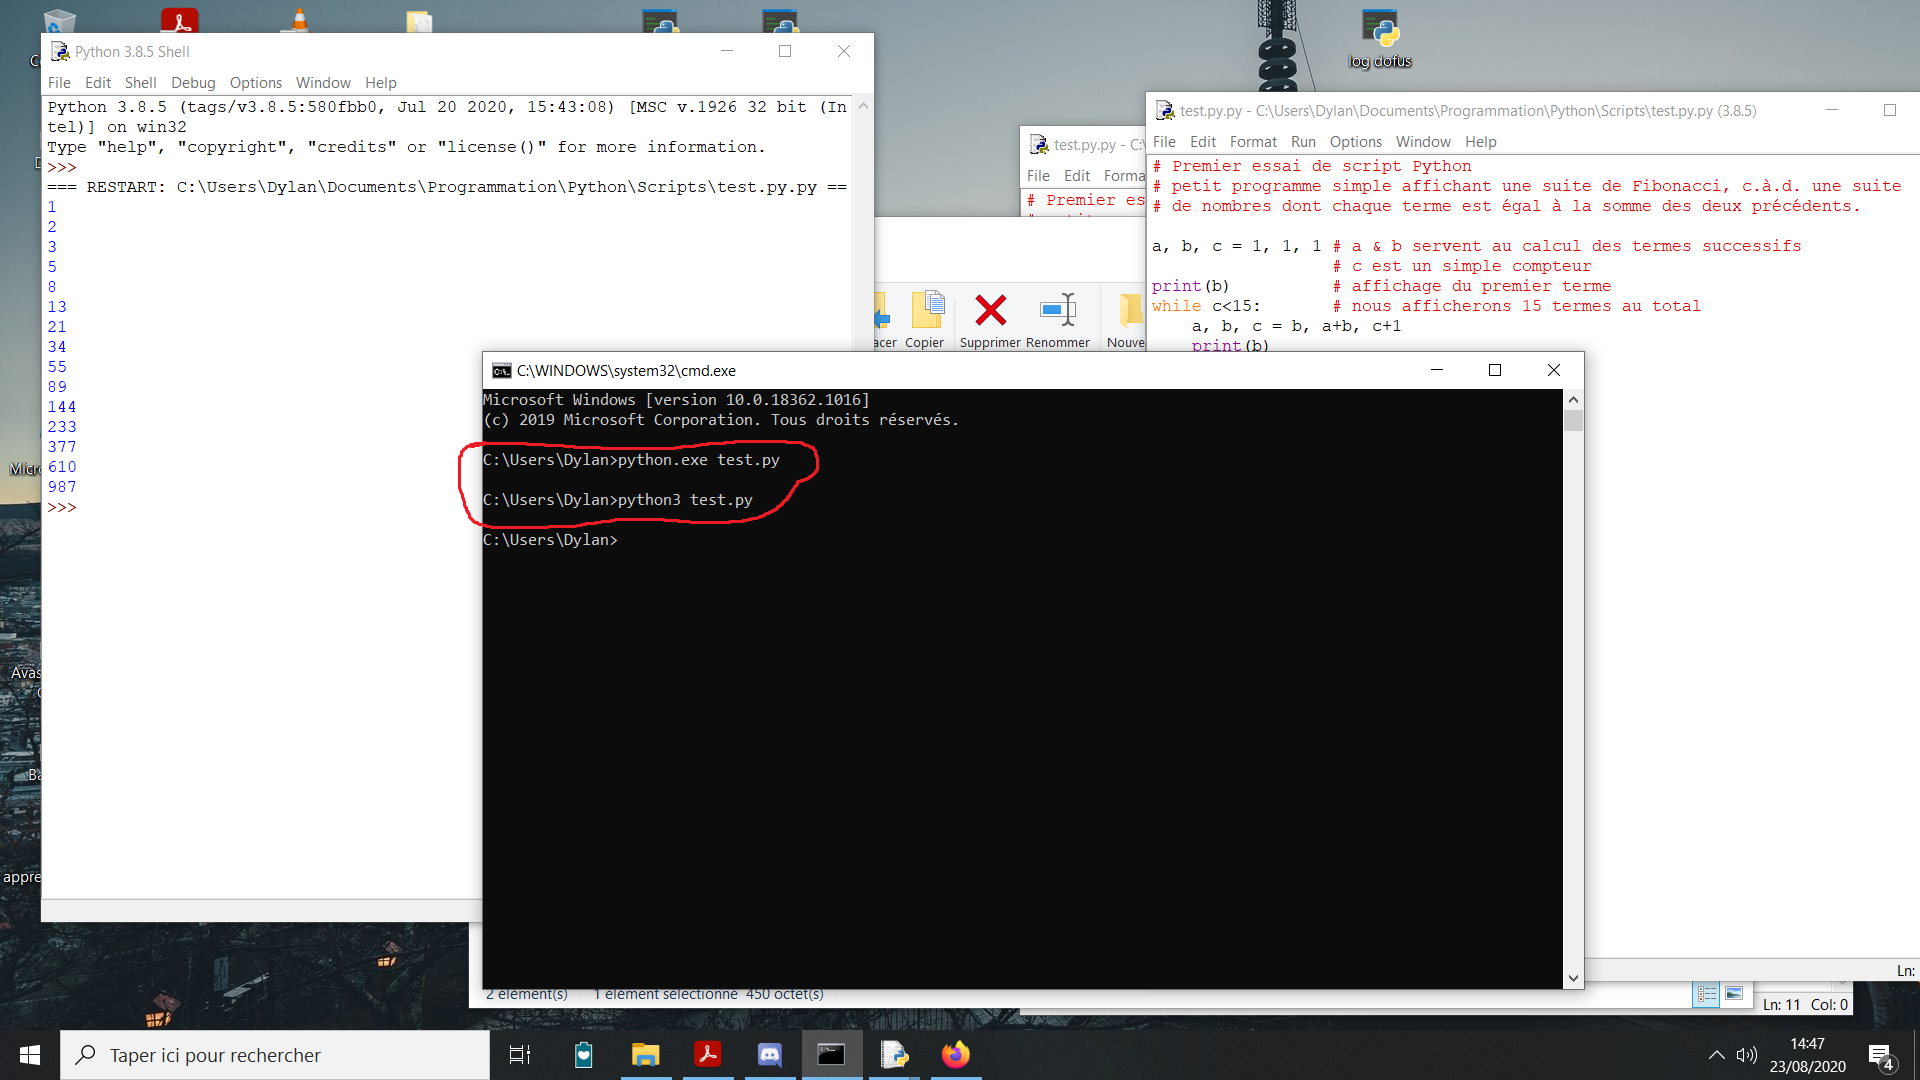The image size is (1920, 1080).
Task: Click the down arrow on cmd window scrollbar
Action: click(1574, 978)
